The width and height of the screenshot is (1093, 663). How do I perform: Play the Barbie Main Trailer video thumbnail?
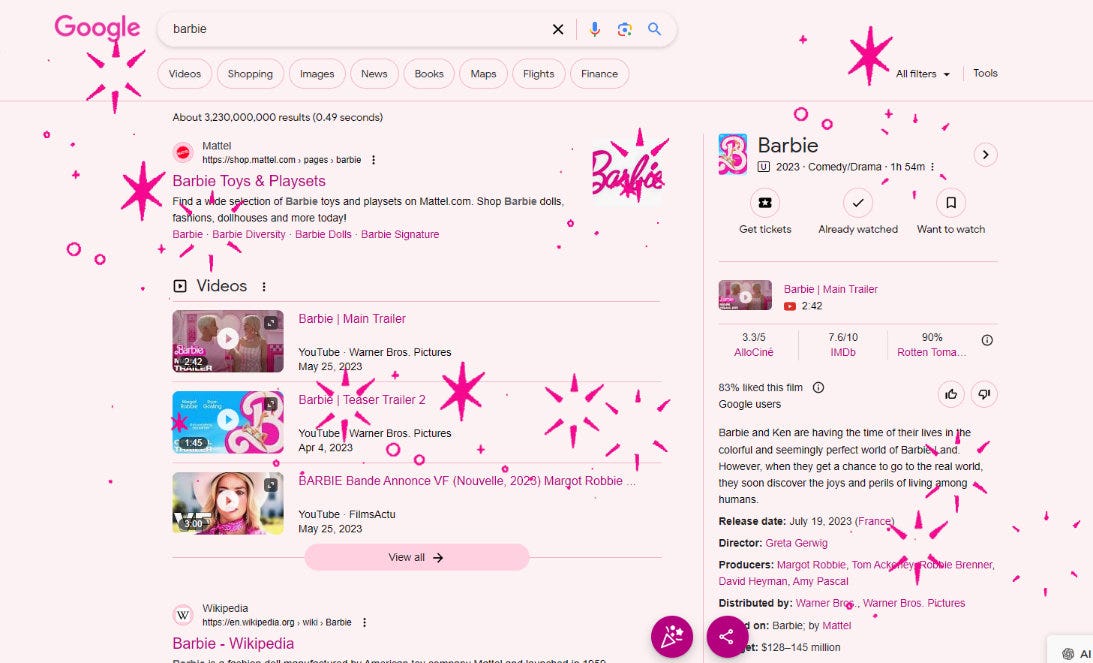pos(228,341)
